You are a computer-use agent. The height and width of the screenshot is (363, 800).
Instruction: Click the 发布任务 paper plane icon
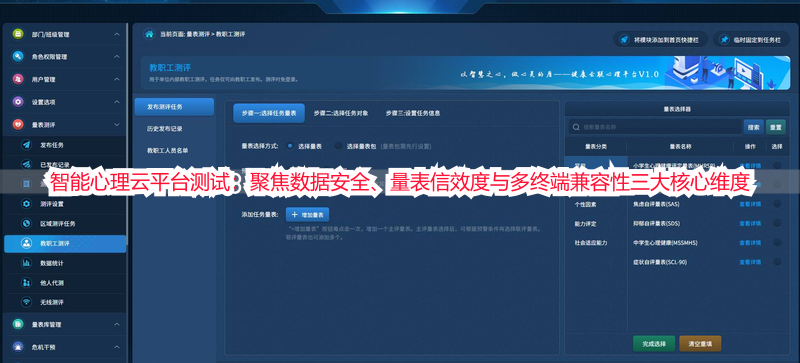pos(27,144)
